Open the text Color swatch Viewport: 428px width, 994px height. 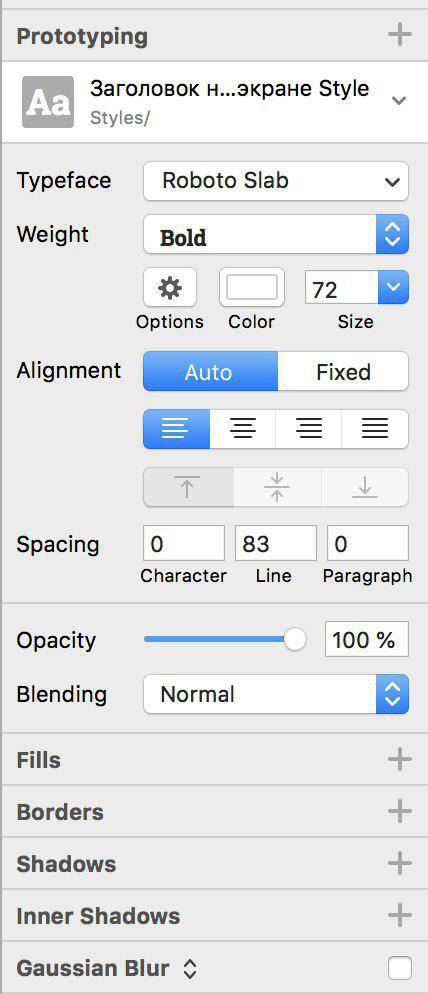[252, 288]
